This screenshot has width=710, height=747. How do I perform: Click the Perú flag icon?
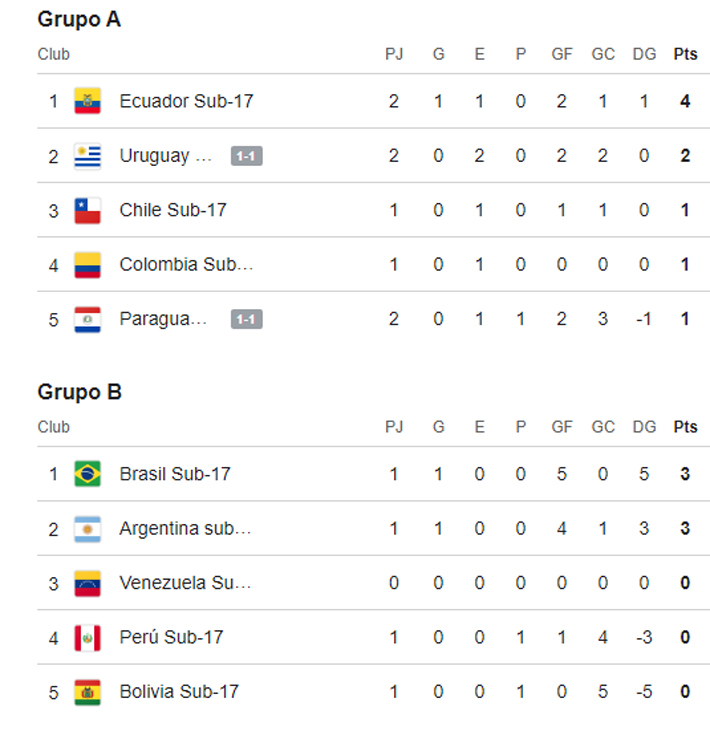(88, 637)
